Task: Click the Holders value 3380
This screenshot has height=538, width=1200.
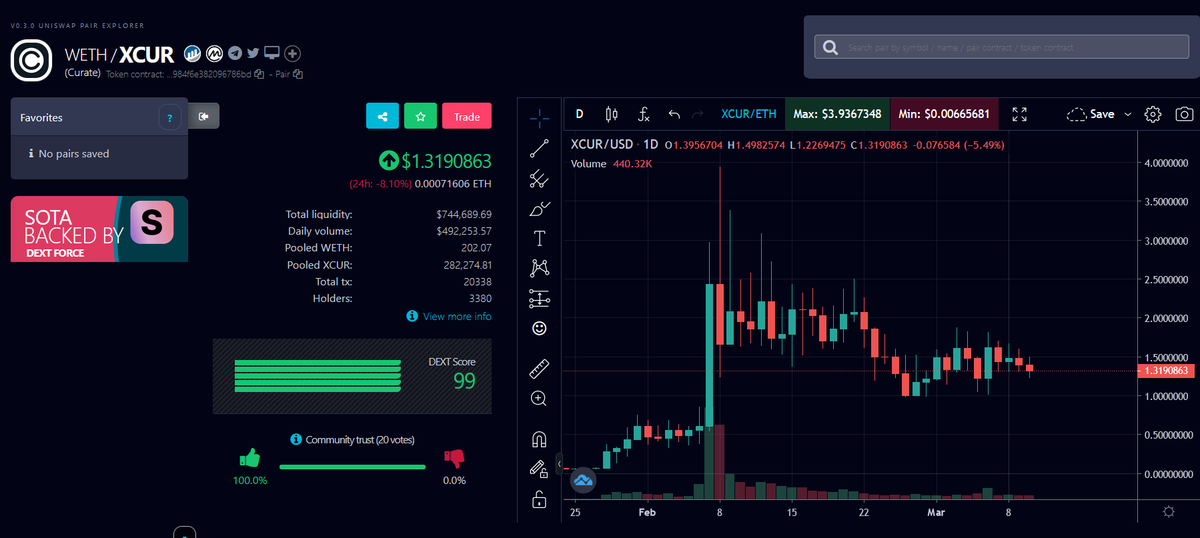Action: (x=481, y=298)
